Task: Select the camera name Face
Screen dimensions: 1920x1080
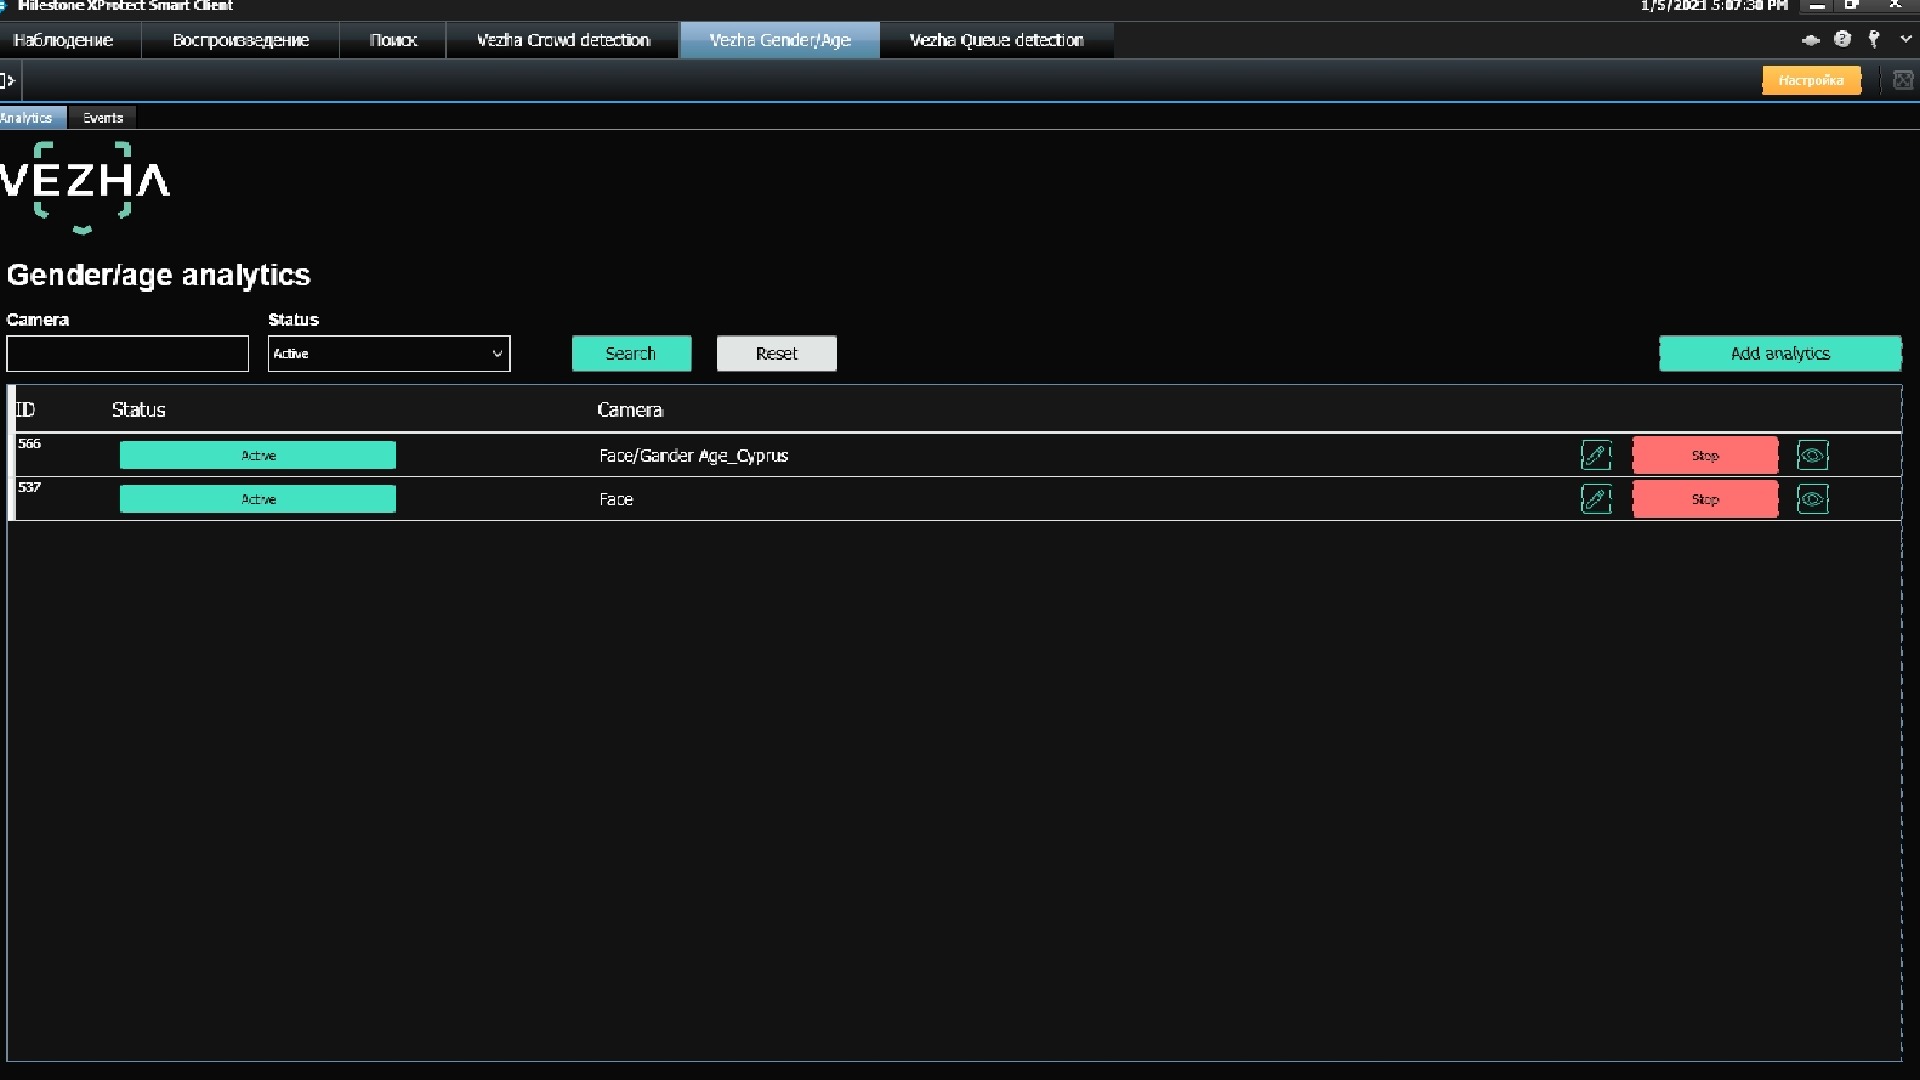Action: (616, 499)
